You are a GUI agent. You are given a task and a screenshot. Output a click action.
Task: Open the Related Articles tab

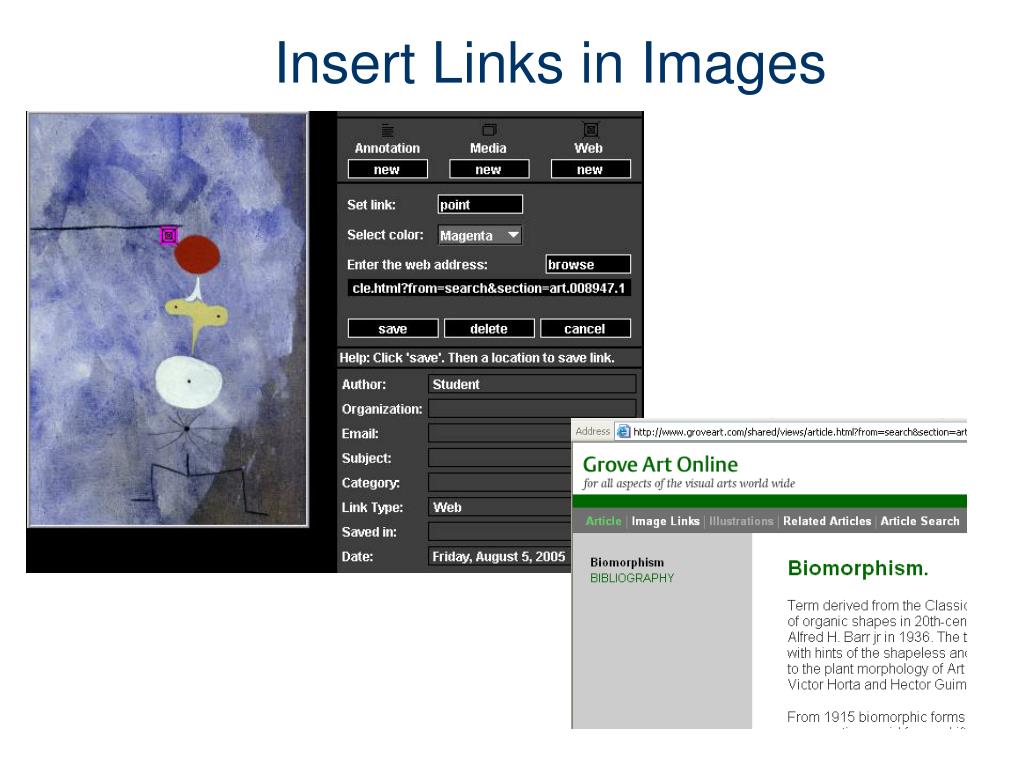[x=827, y=521]
